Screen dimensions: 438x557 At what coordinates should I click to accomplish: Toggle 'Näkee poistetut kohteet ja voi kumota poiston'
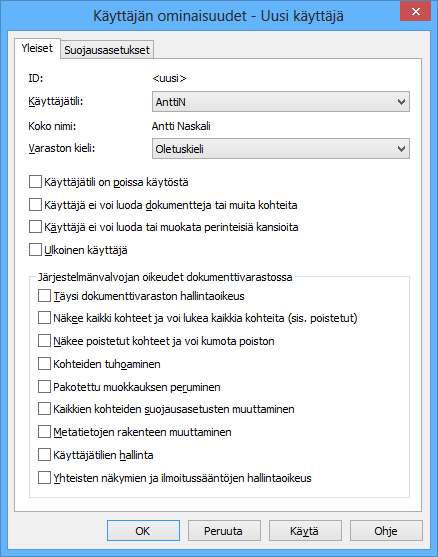(44, 341)
